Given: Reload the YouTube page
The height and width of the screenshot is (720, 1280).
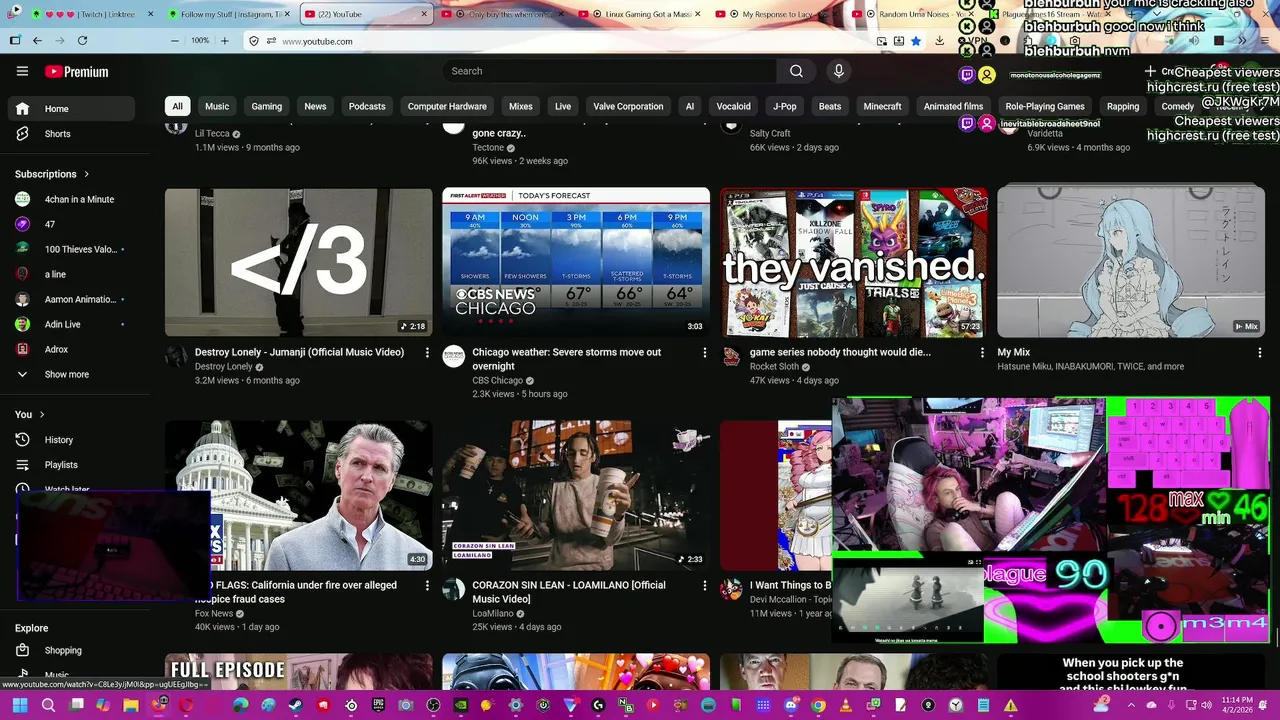Looking at the screenshot, I should (x=82, y=41).
